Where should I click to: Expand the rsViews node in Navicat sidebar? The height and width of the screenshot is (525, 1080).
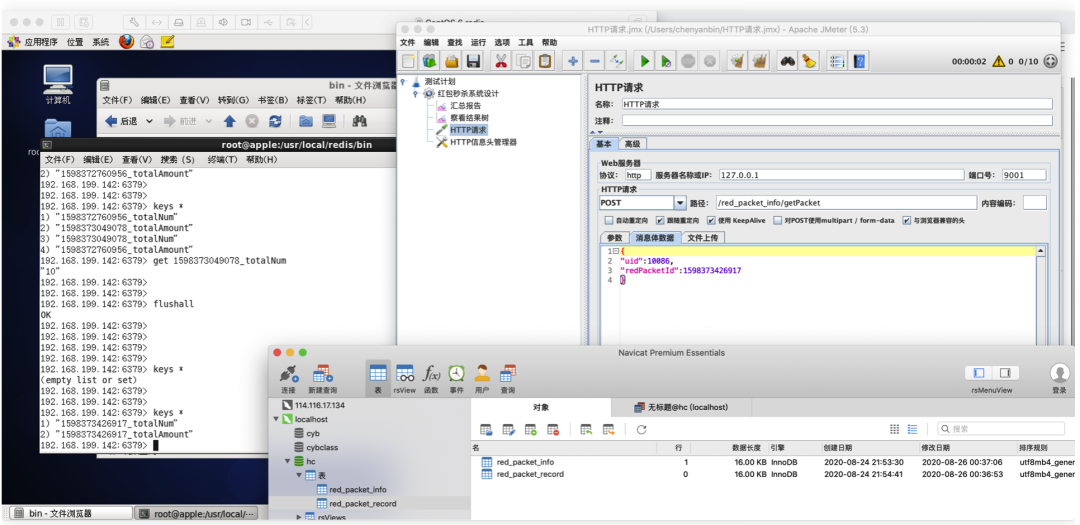(300, 517)
